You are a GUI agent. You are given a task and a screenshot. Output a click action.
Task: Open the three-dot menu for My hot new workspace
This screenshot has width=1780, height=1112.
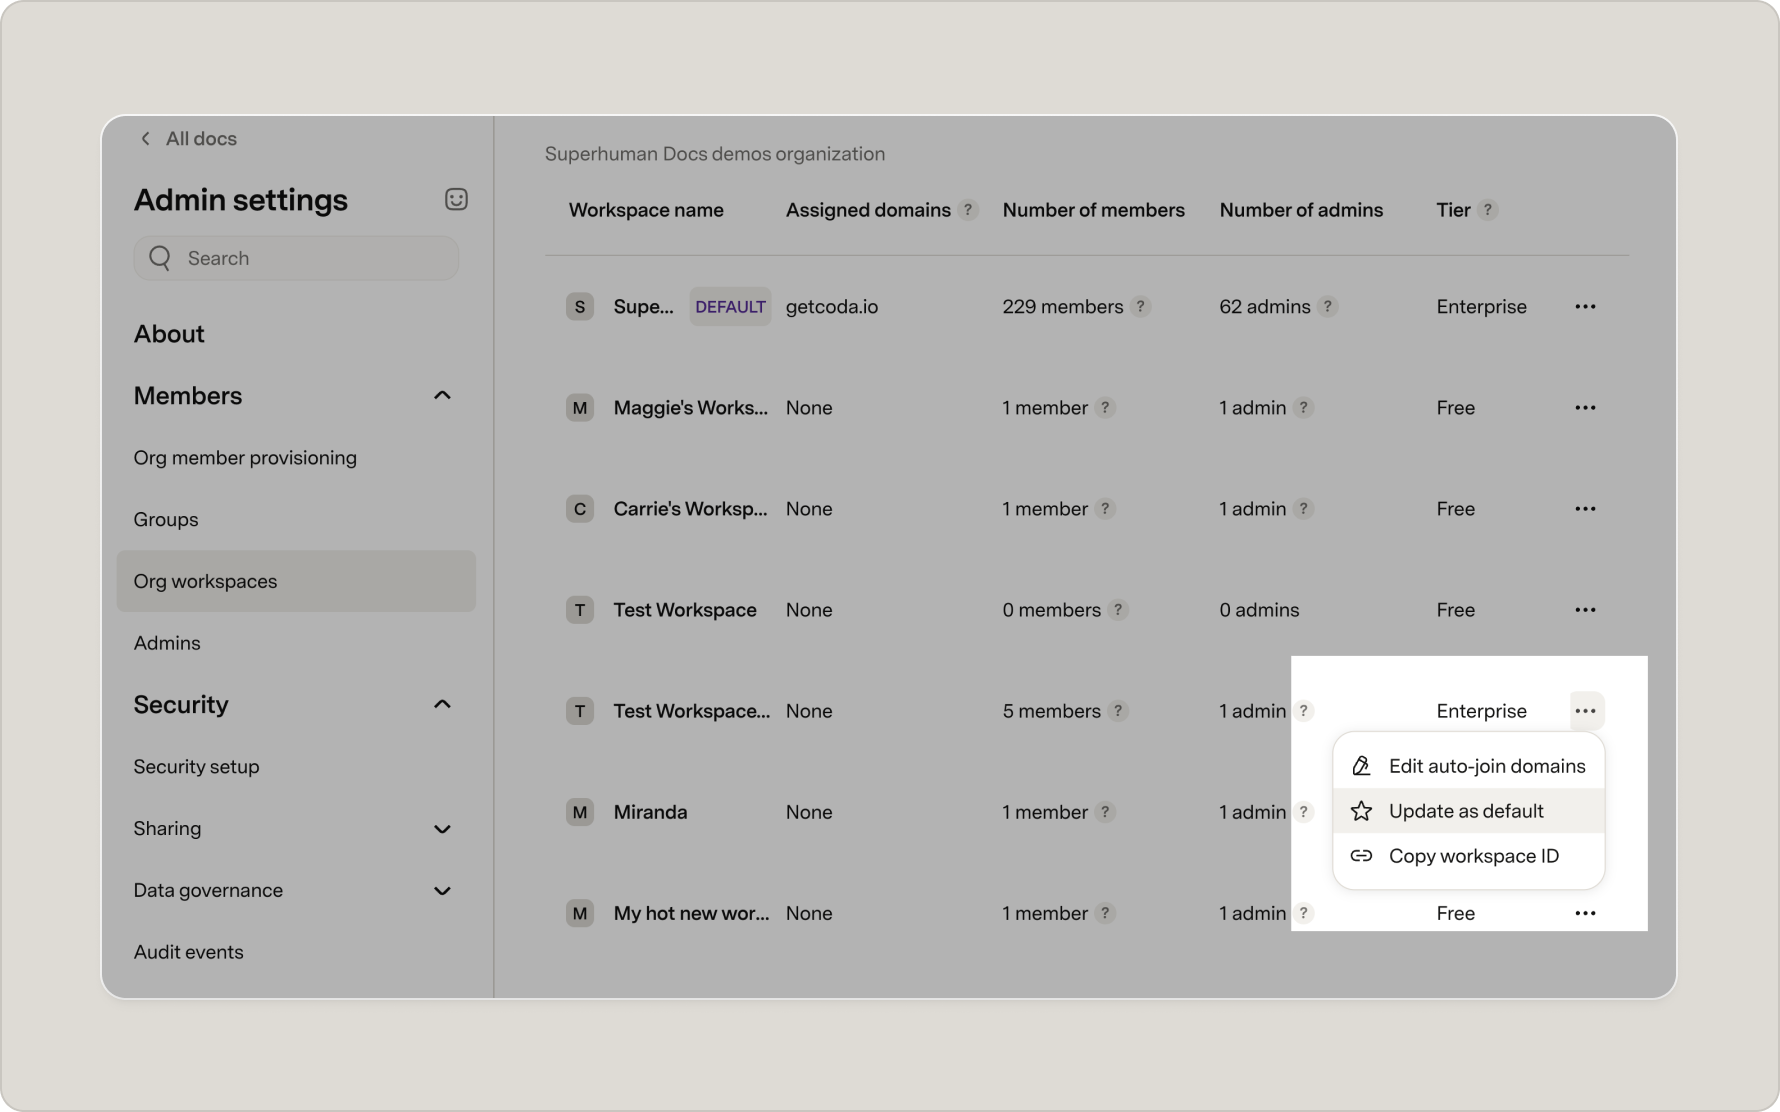click(x=1585, y=913)
